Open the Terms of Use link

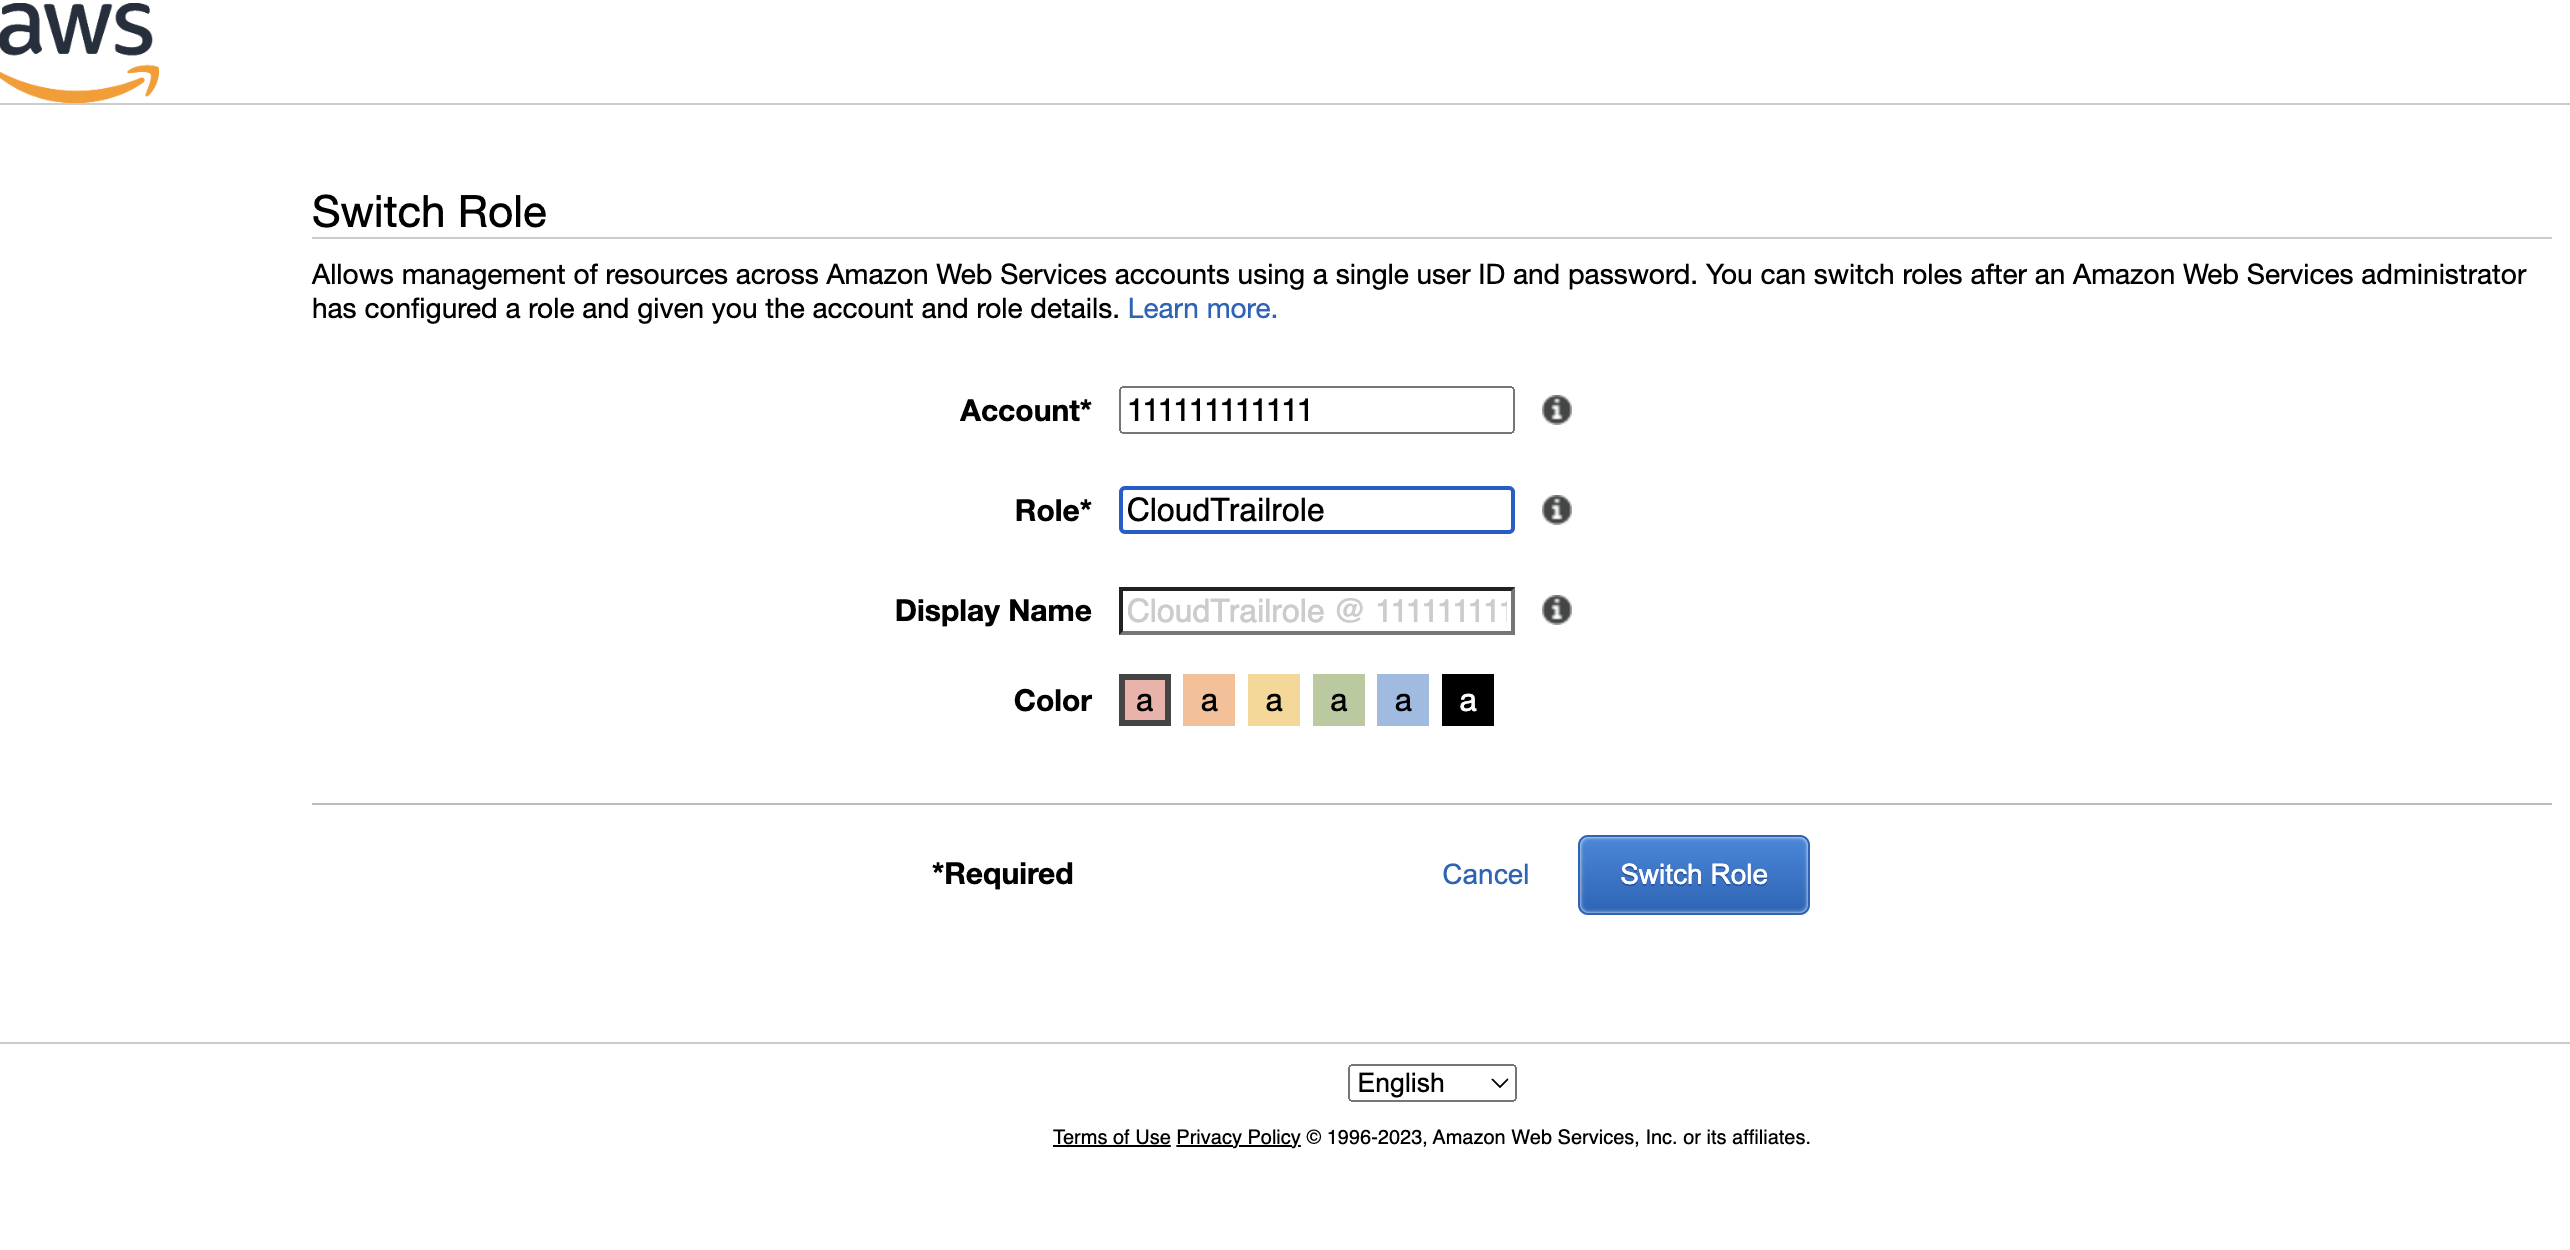tap(1111, 1137)
